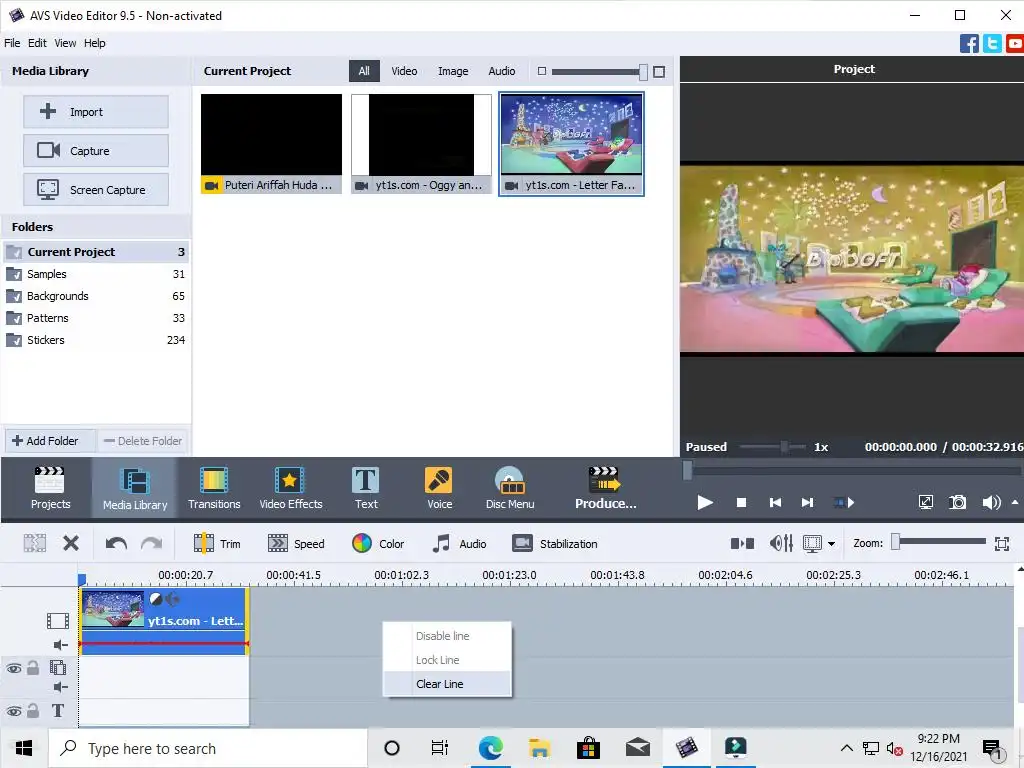Open the Disc Menu panel
This screenshot has width=1024, height=768.
(510, 488)
